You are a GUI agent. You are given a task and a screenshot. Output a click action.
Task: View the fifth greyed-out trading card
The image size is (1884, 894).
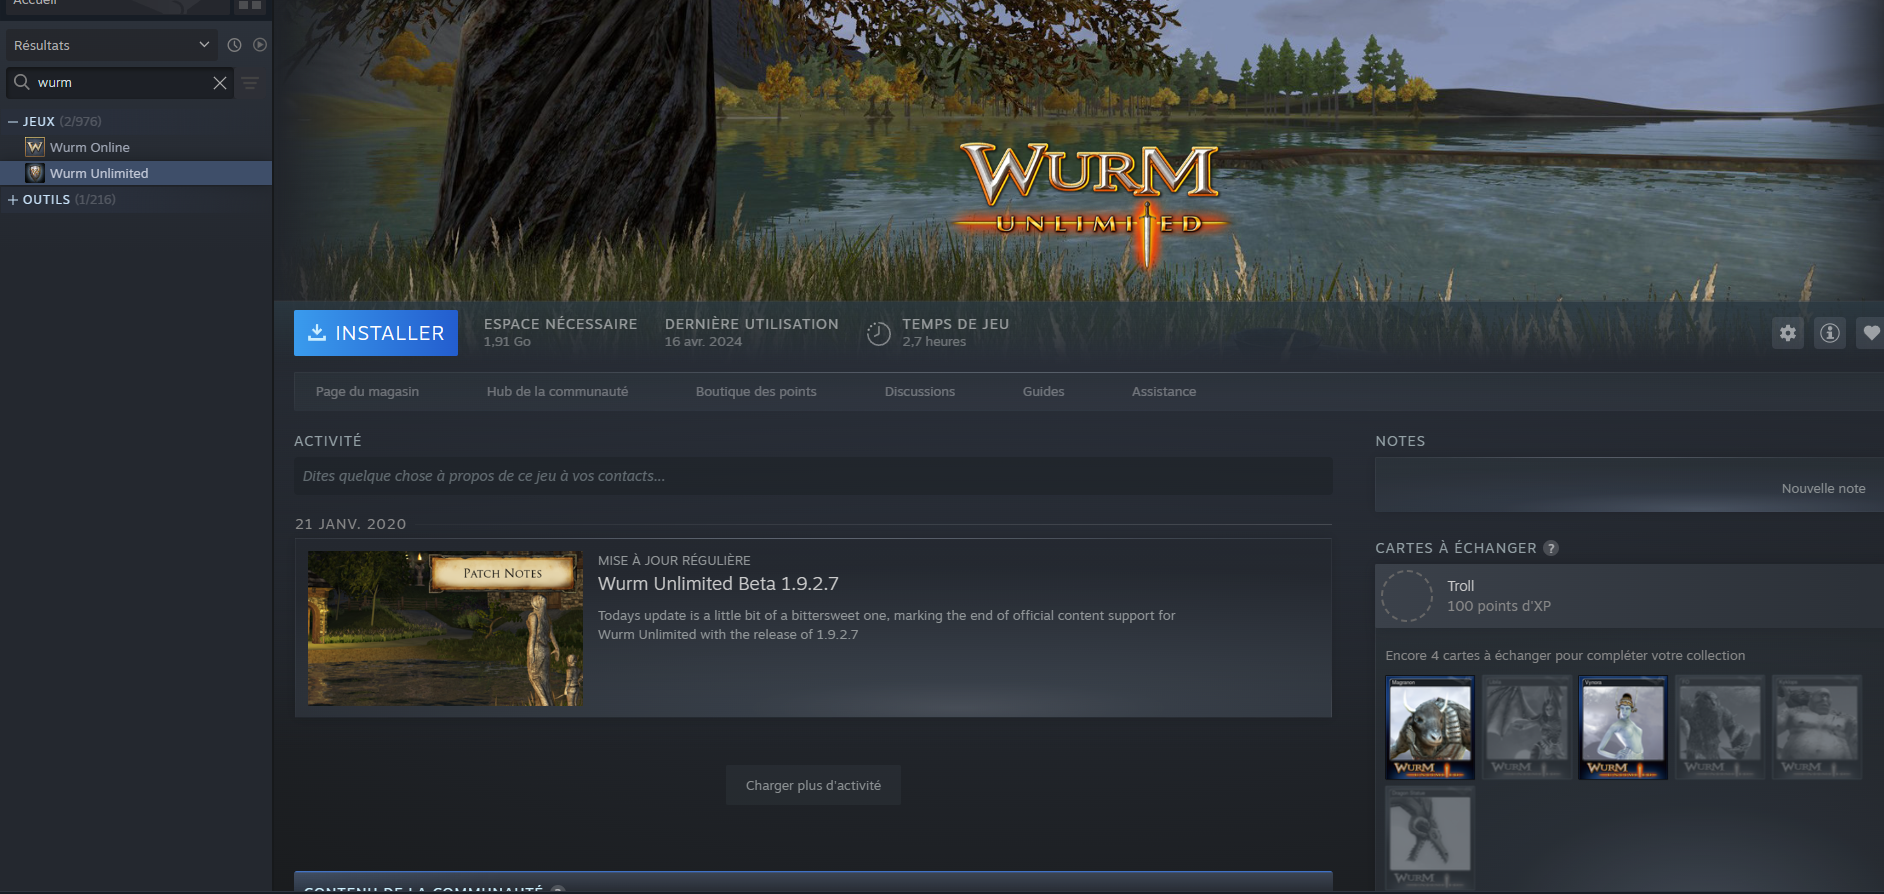(1817, 727)
